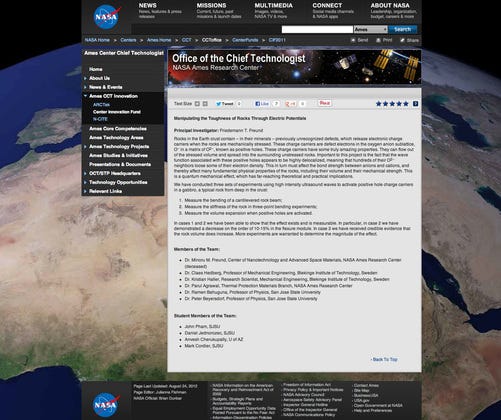Open the CONNECT top navigation menu
Image resolution: width=501 pixels, height=420 pixels.
click(x=327, y=5)
